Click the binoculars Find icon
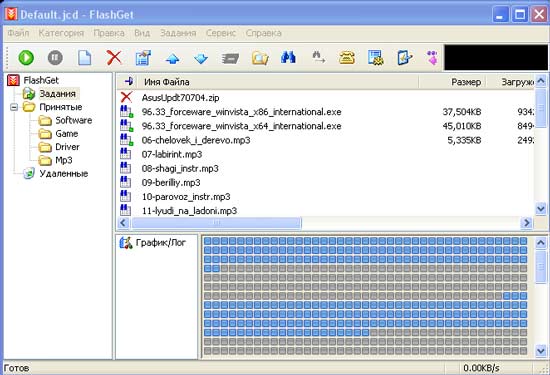The width and height of the screenshot is (550, 375). pos(288,57)
